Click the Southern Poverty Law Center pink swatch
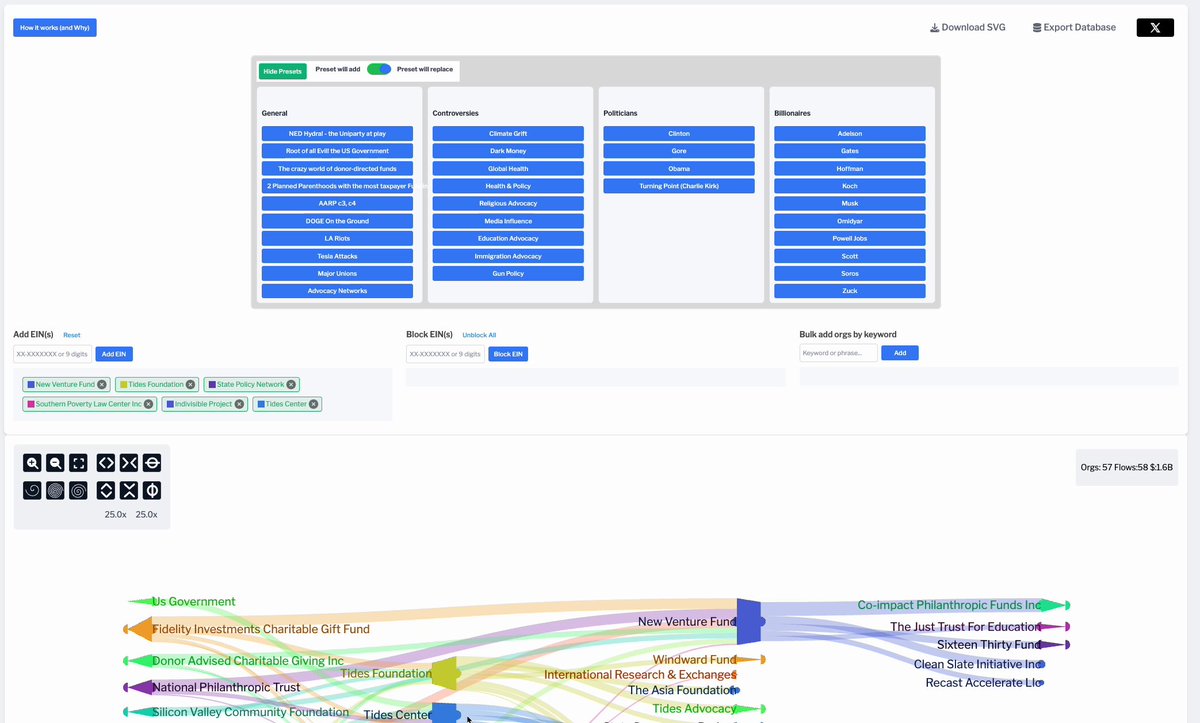The width and height of the screenshot is (1200, 723). coord(31,404)
